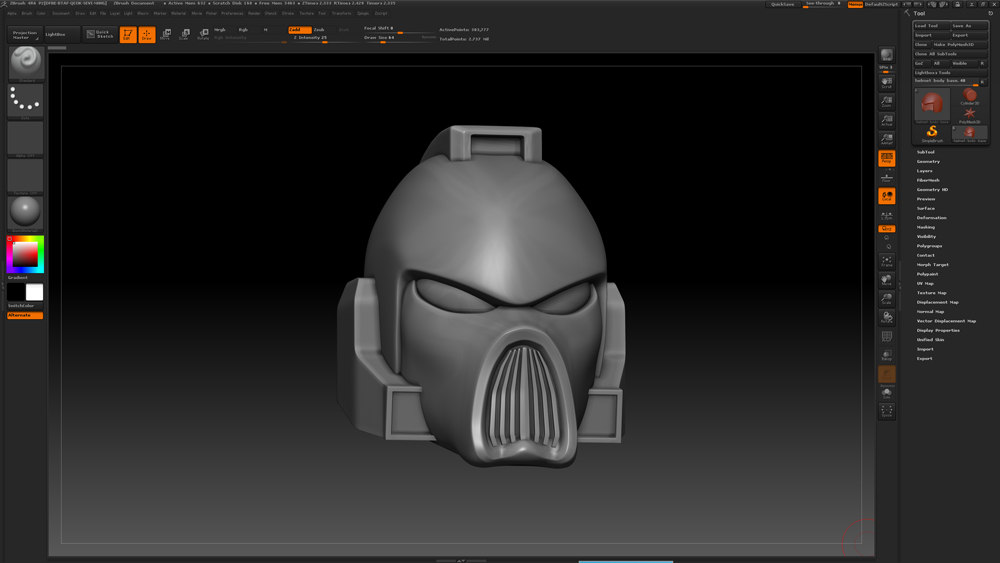Image resolution: width=1000 pixels, height=563 pixels.
Task: Select the Draw mode icon
Action: point(147,35)
